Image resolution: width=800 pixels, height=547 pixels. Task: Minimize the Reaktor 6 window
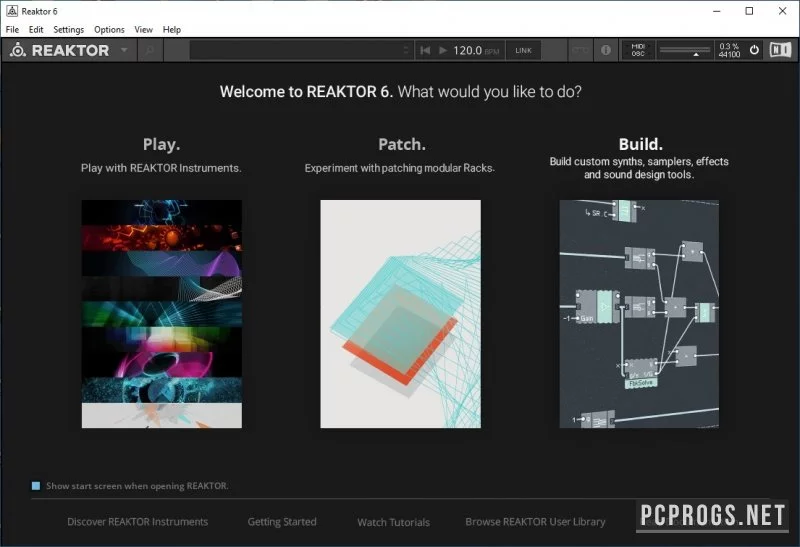pyautogui.click(x=717, y=11)
